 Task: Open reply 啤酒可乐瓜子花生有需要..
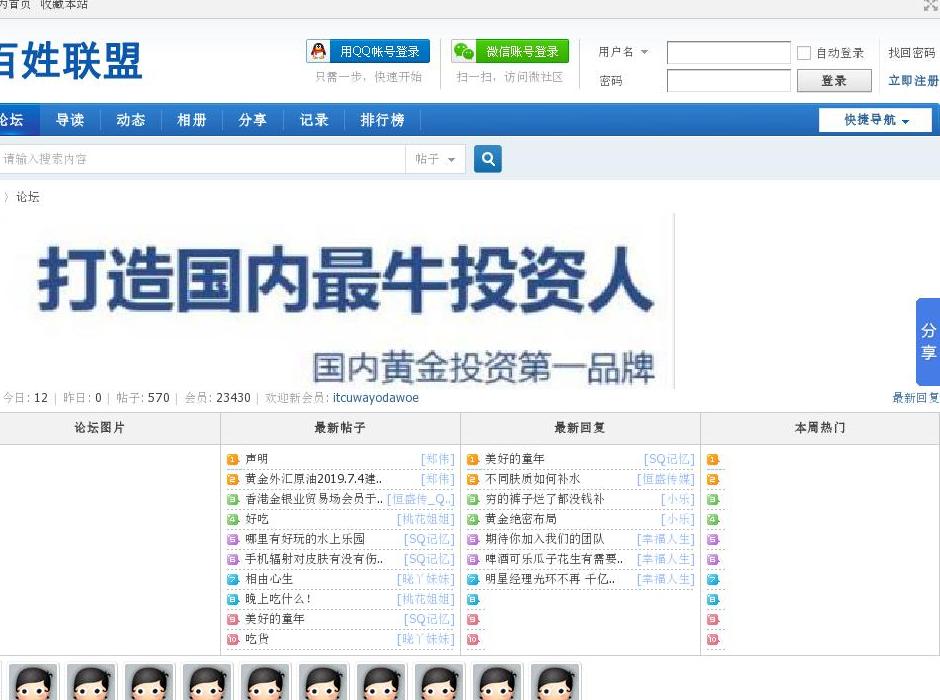coord(554,559)
